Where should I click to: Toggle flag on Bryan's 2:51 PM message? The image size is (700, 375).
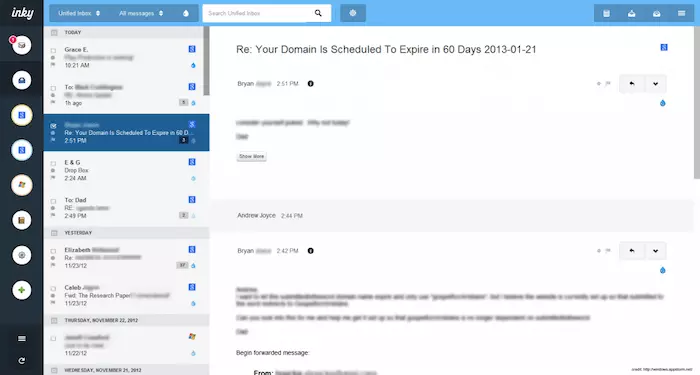(x=608, y=83)
